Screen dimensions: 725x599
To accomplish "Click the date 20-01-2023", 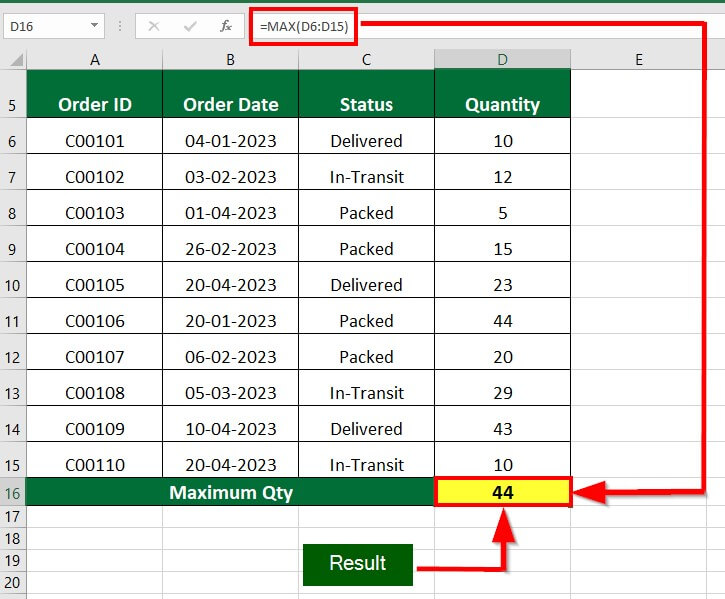I will pos(230,316).
